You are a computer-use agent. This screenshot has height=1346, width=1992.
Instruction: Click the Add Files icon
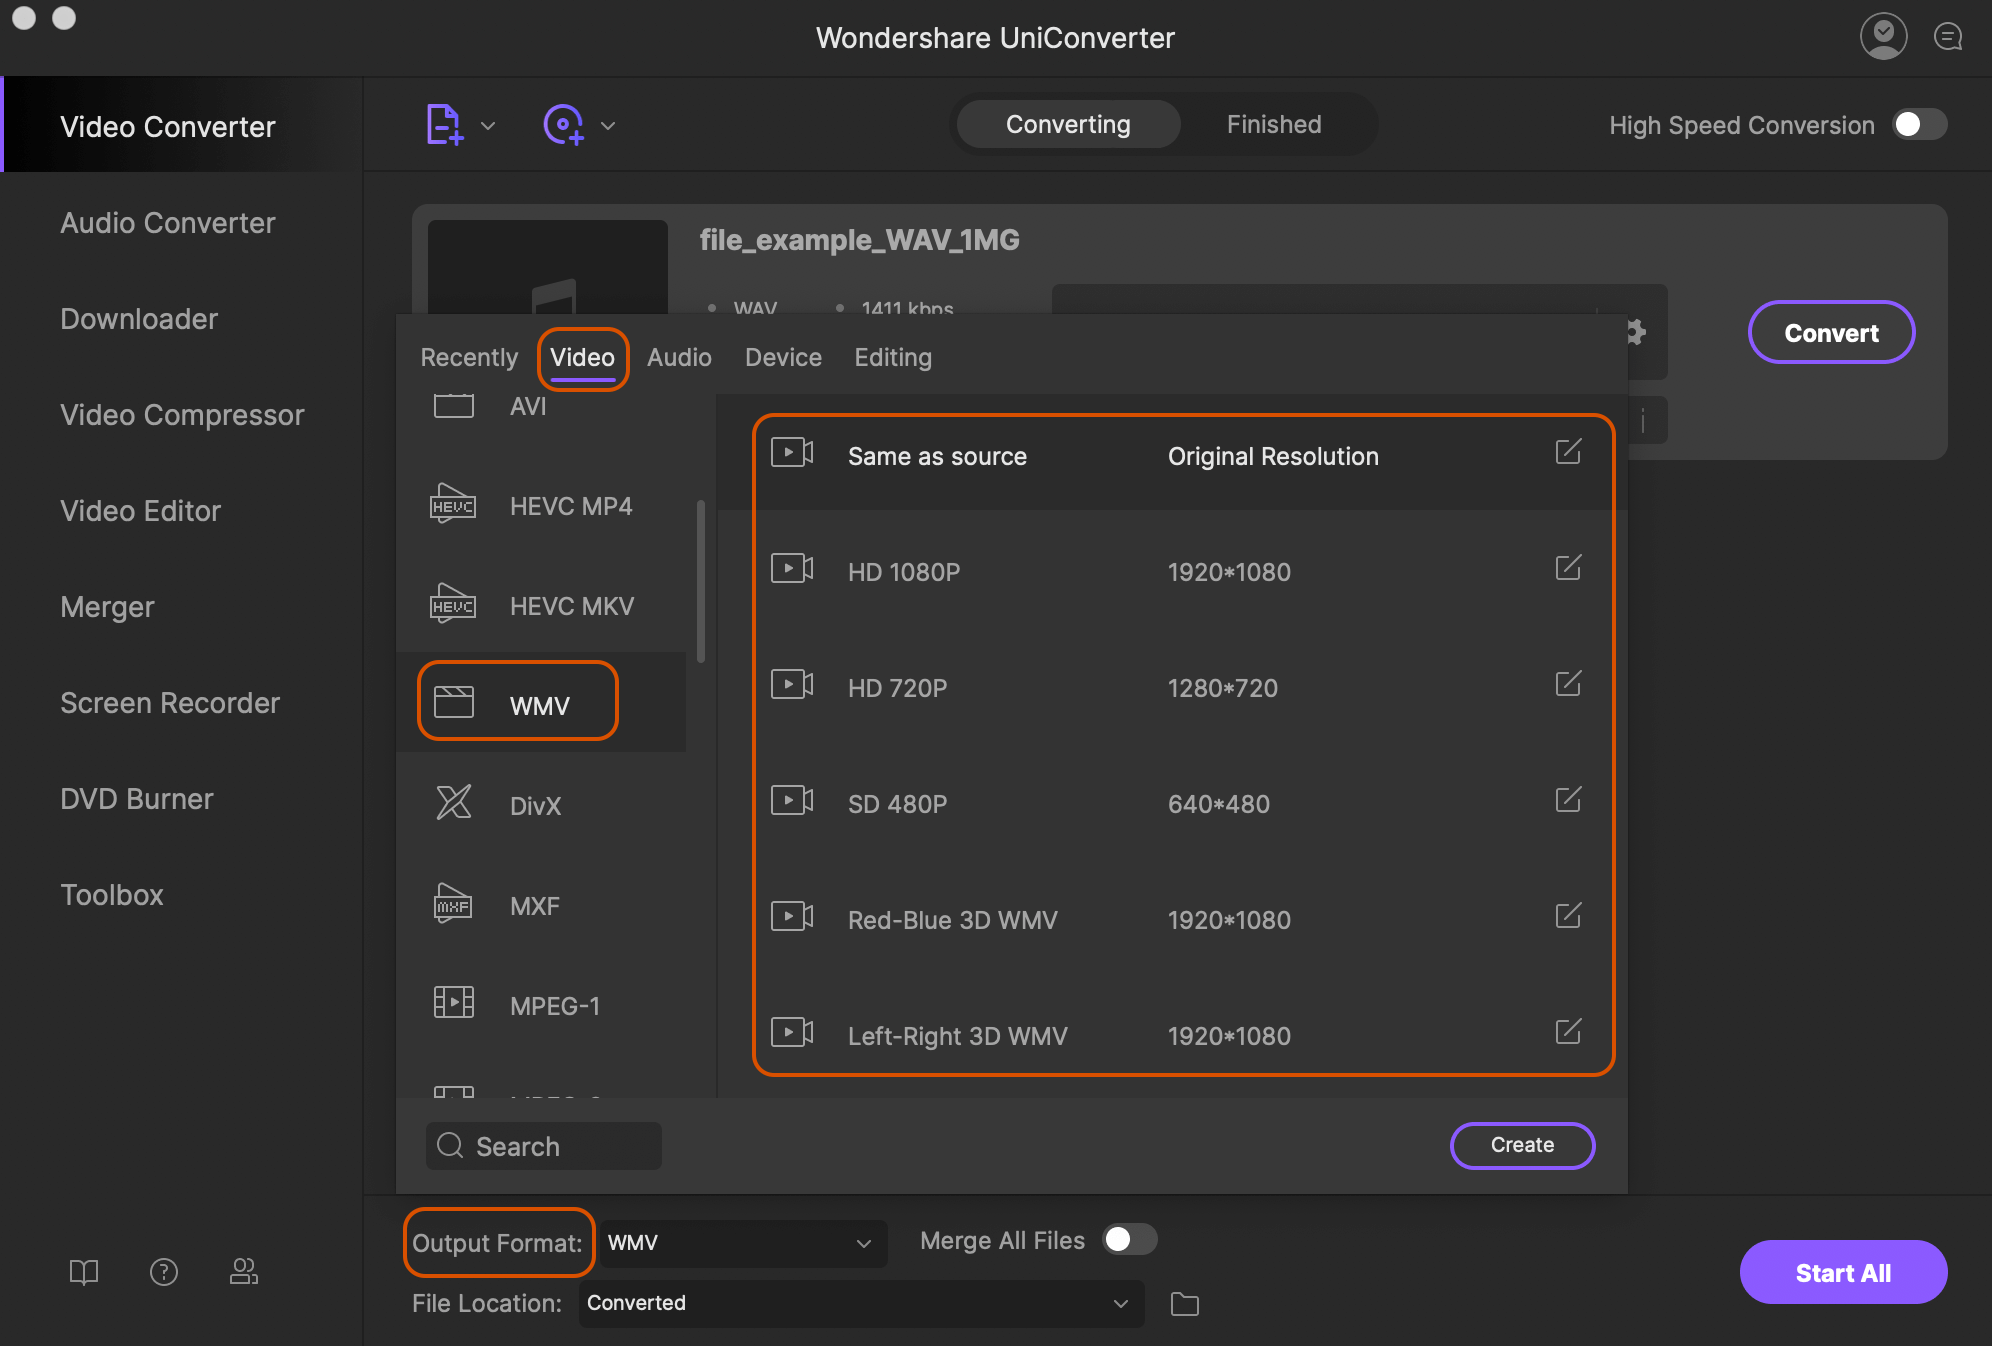tap(444, 125)
